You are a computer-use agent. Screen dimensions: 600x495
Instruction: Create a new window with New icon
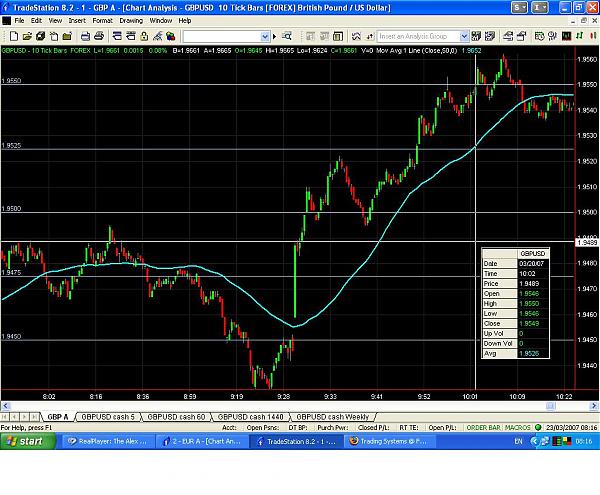click(14, 36)
